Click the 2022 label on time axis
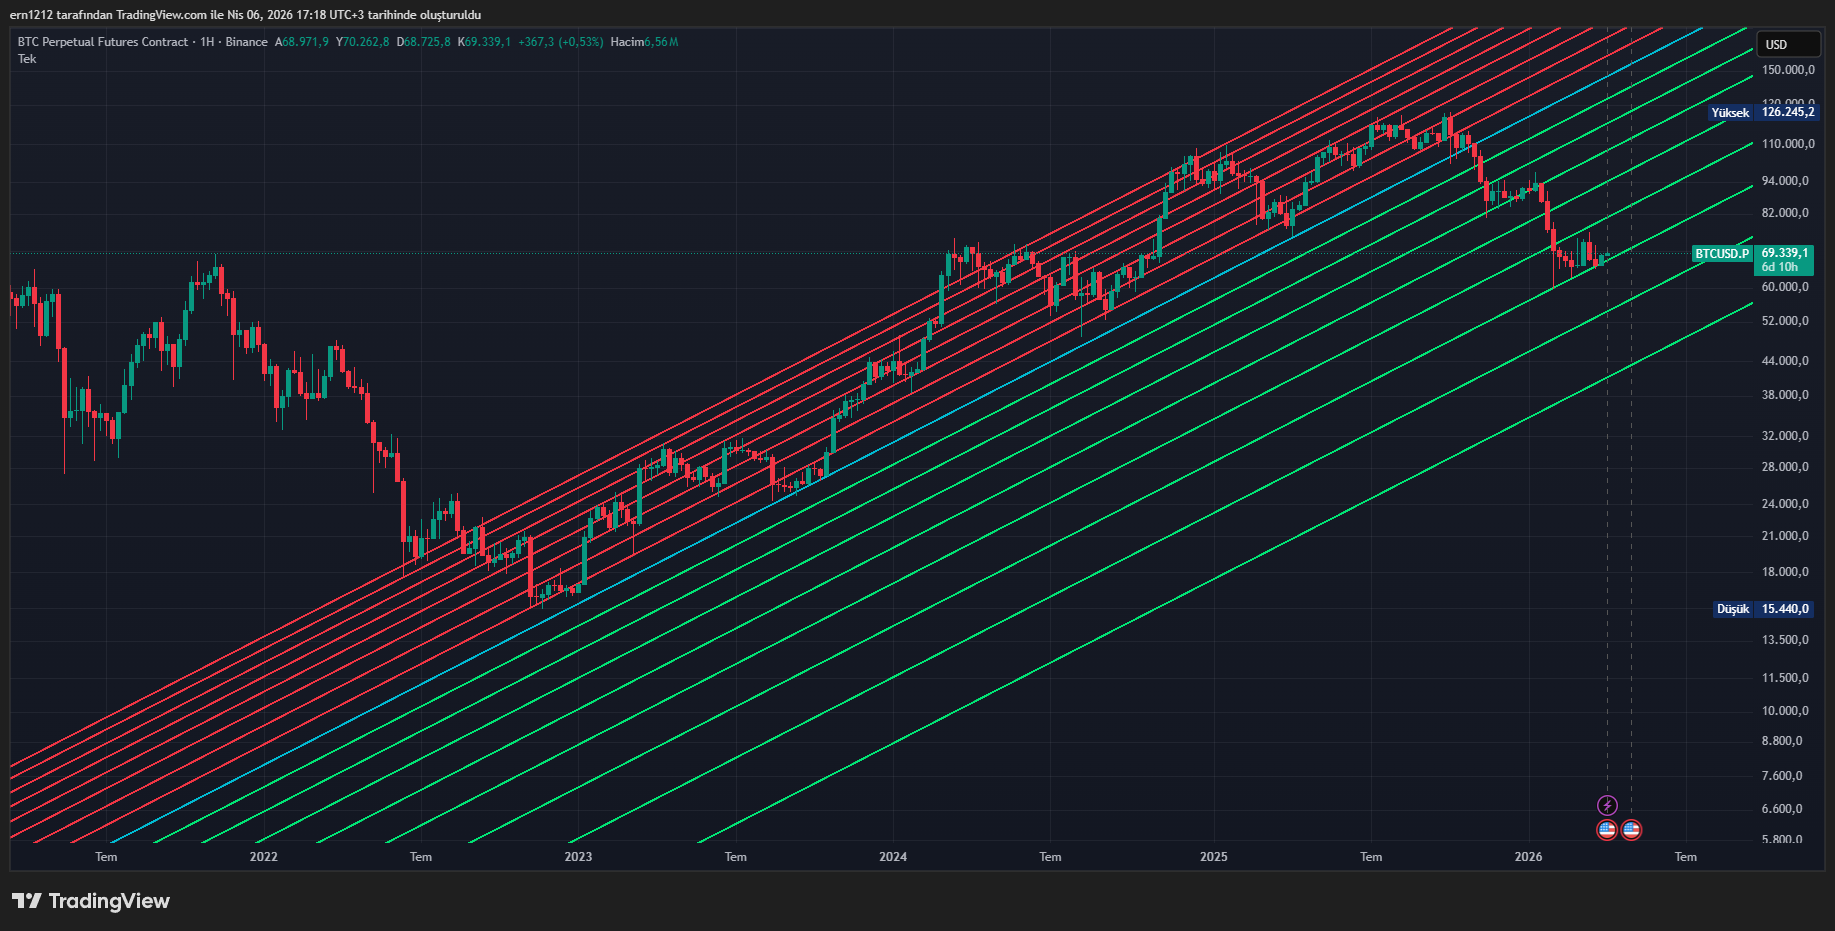 (264, 857)
